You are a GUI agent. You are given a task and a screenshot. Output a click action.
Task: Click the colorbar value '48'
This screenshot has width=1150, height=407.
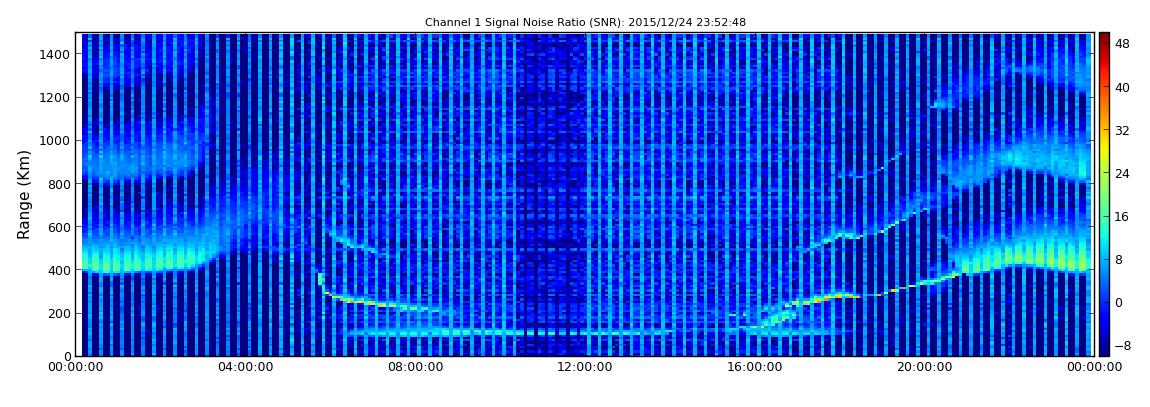[1122, 45]
